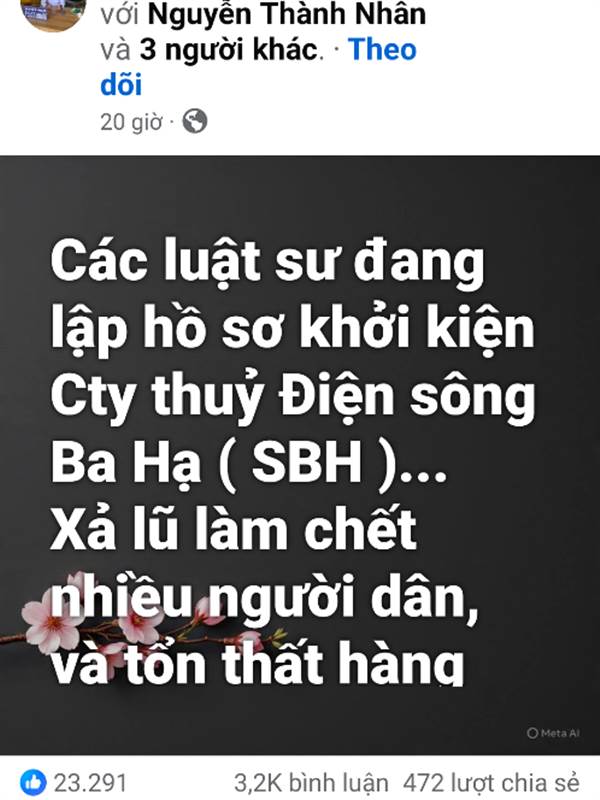The image size is (600, 800).
Task: Click the Meta AI watermark label
Action: [554, 733]
